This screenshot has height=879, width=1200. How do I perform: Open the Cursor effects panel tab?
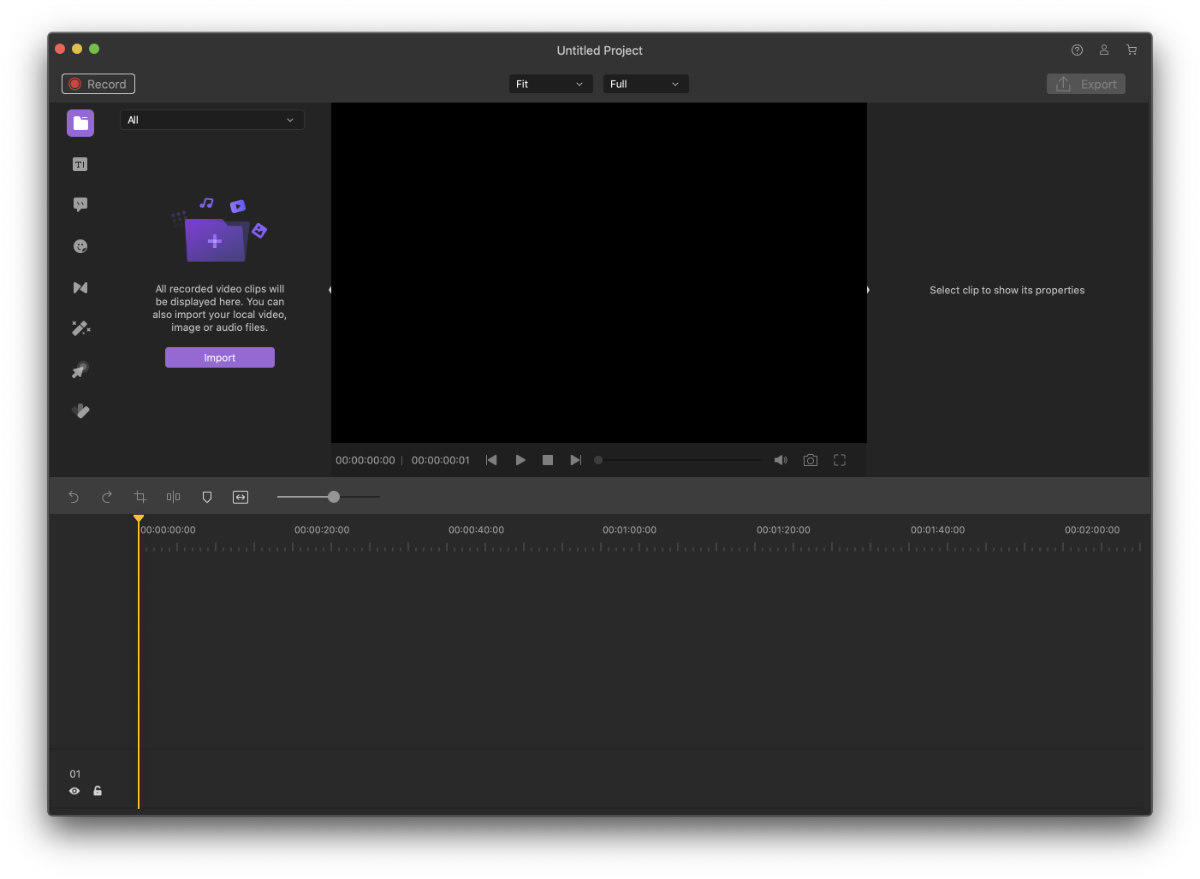pyautogui.click(x=80, y=370)
